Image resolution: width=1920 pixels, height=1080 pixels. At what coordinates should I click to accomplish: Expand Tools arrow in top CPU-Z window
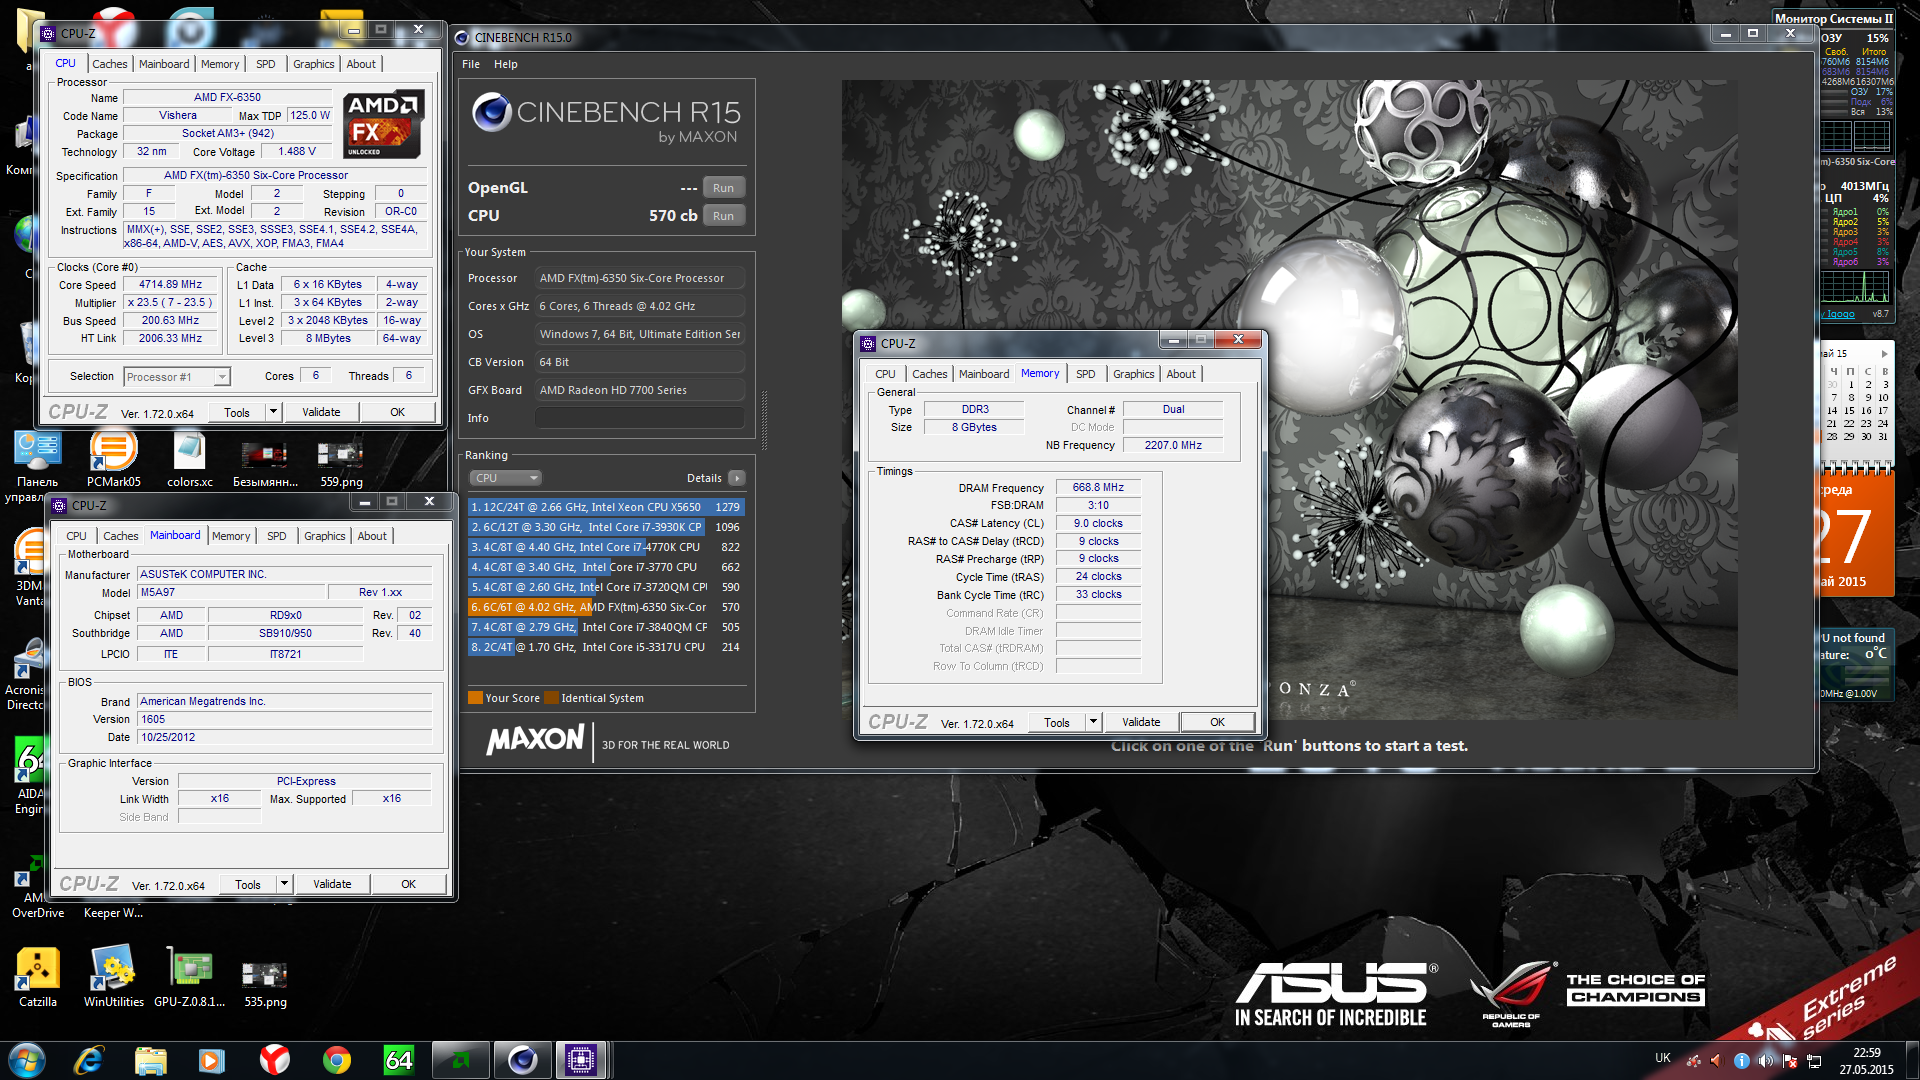click(x=272, y=412)
